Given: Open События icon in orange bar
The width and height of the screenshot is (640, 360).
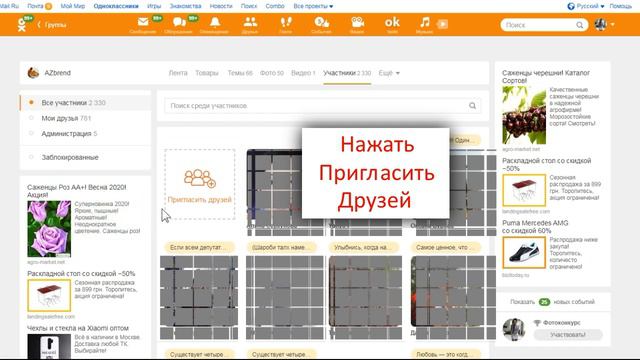Looking at the screenshot, I should click(321, 22).
